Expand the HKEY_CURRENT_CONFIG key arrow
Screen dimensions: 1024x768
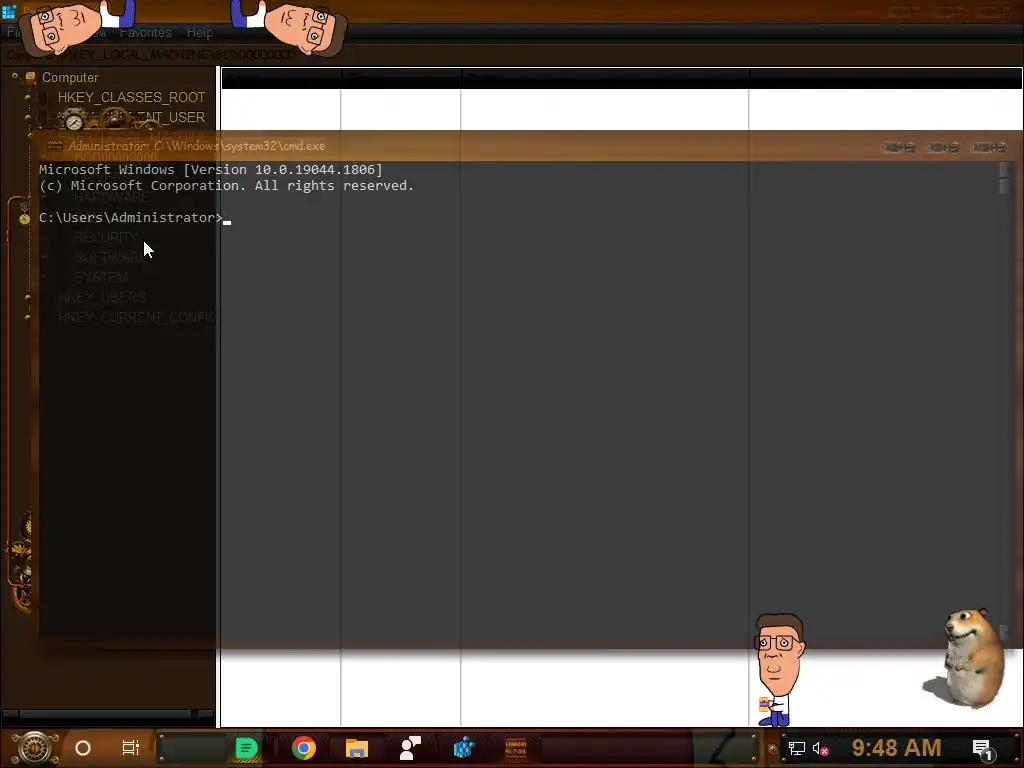27,317
